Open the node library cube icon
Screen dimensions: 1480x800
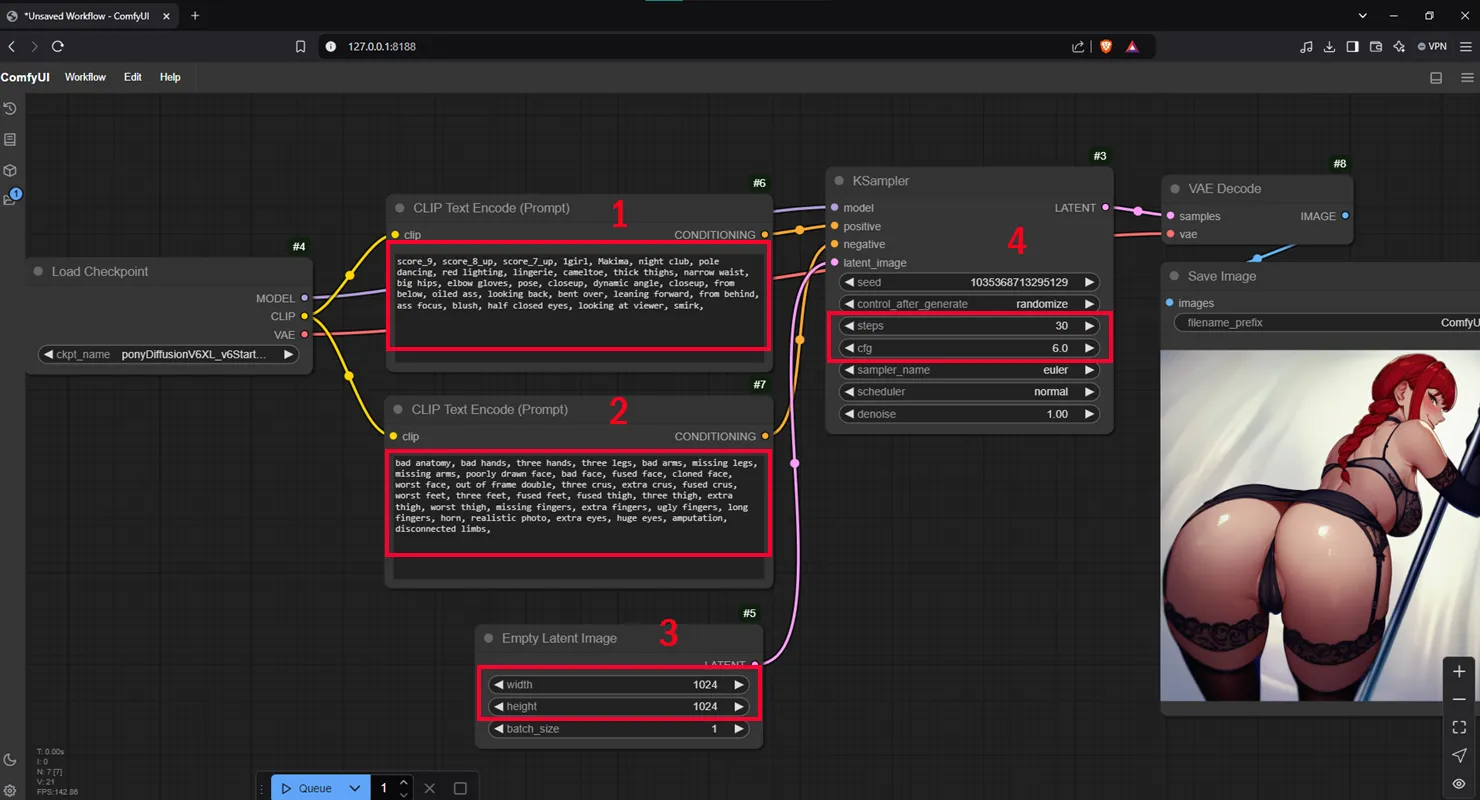10,170
